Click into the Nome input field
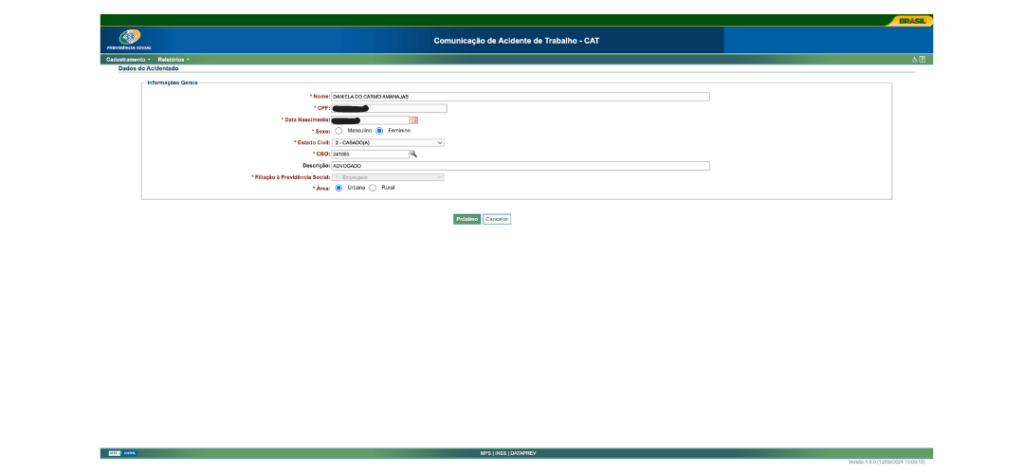The height and width of the screenshot is (474, 1024). [x=520, y=97]
